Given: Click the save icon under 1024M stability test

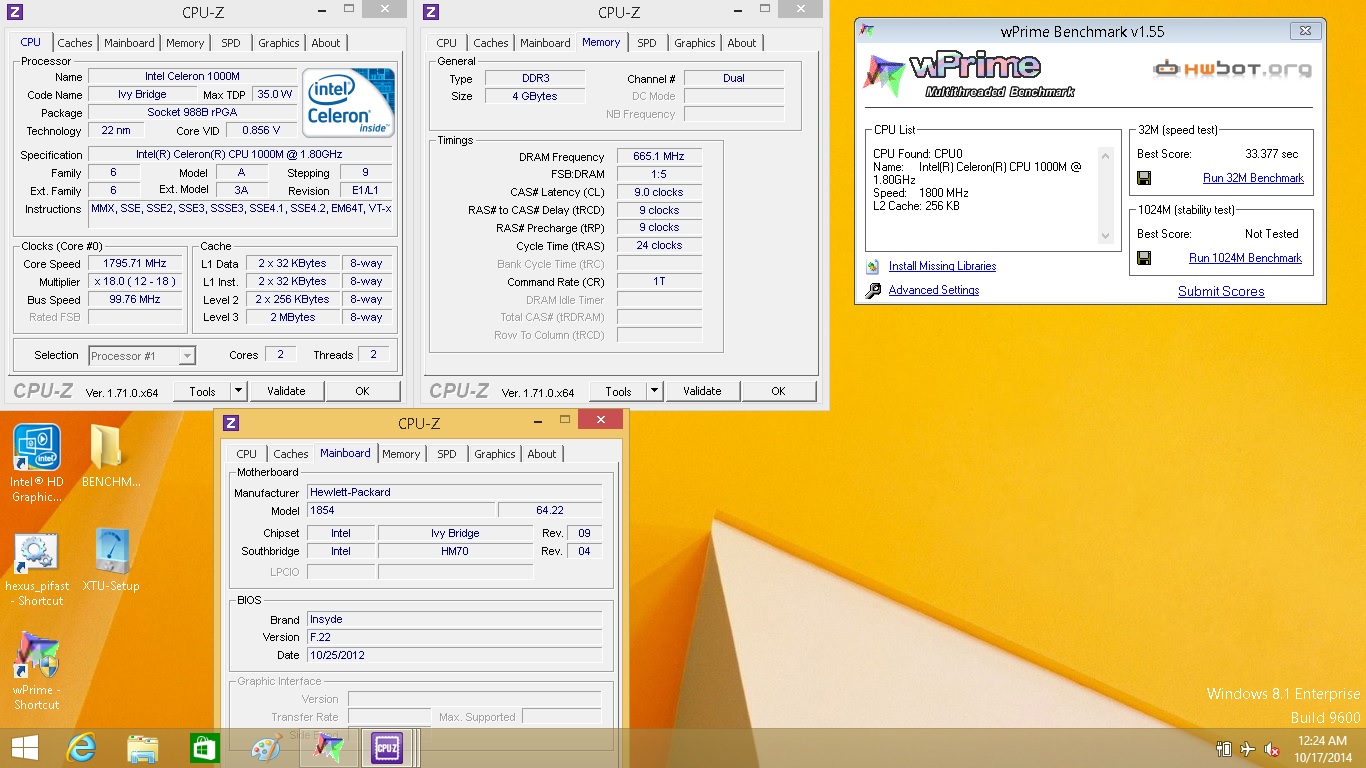Looking at the screenshot, I should point(1144,258).
